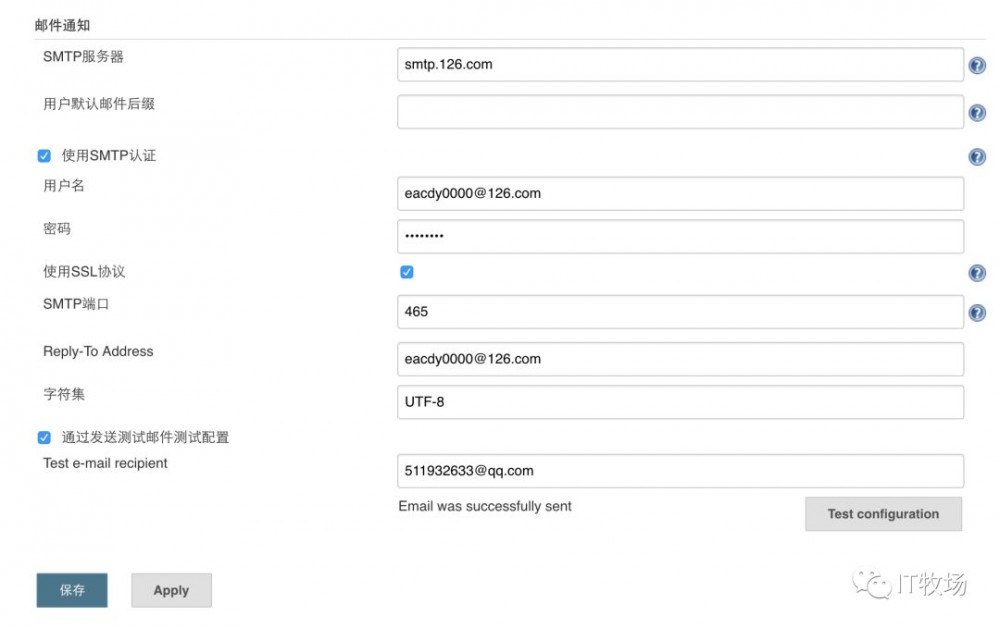Click the SMTP端口 field showing 465

(680, 311)
